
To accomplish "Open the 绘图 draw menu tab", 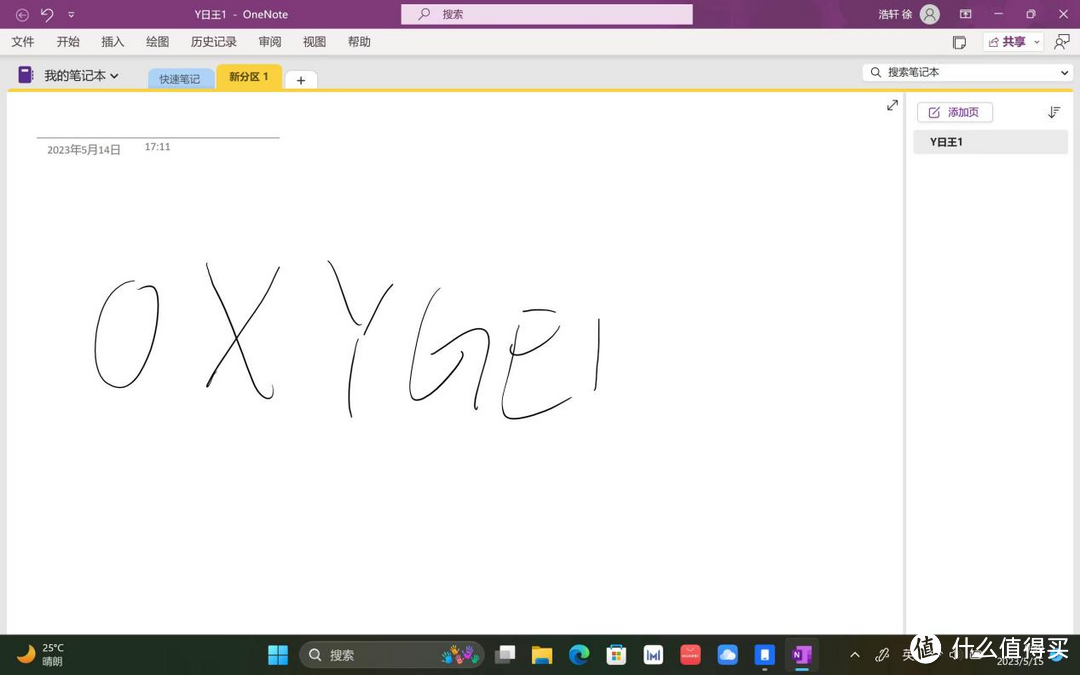I will coord(157,42).
